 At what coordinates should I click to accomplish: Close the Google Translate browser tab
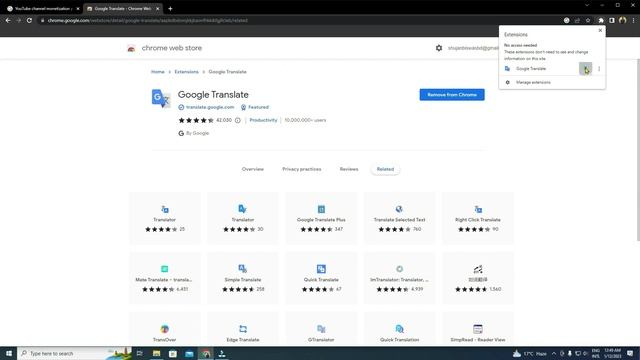click(x=158, y=9)
